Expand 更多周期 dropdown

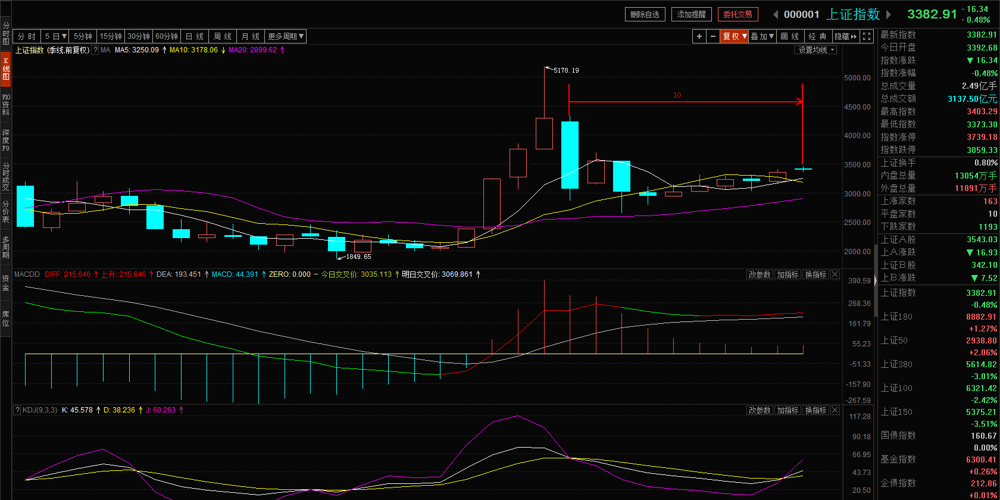point(286,36)
